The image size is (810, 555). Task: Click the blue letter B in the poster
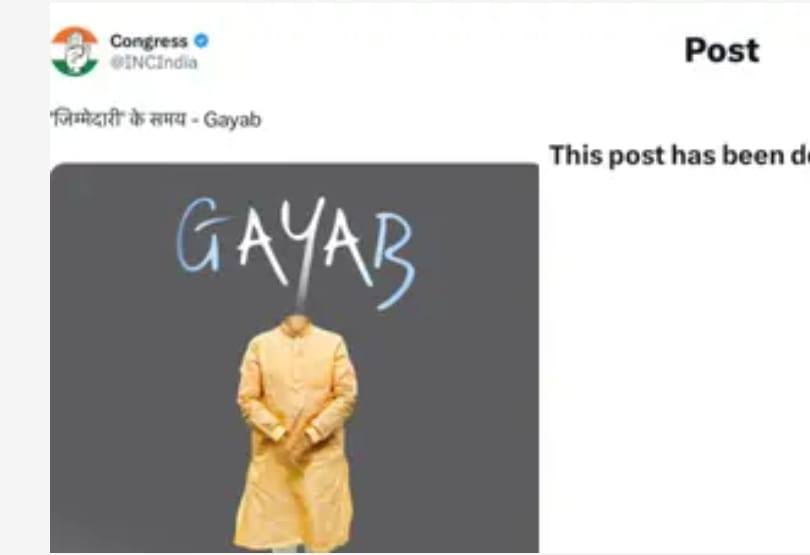395,260
